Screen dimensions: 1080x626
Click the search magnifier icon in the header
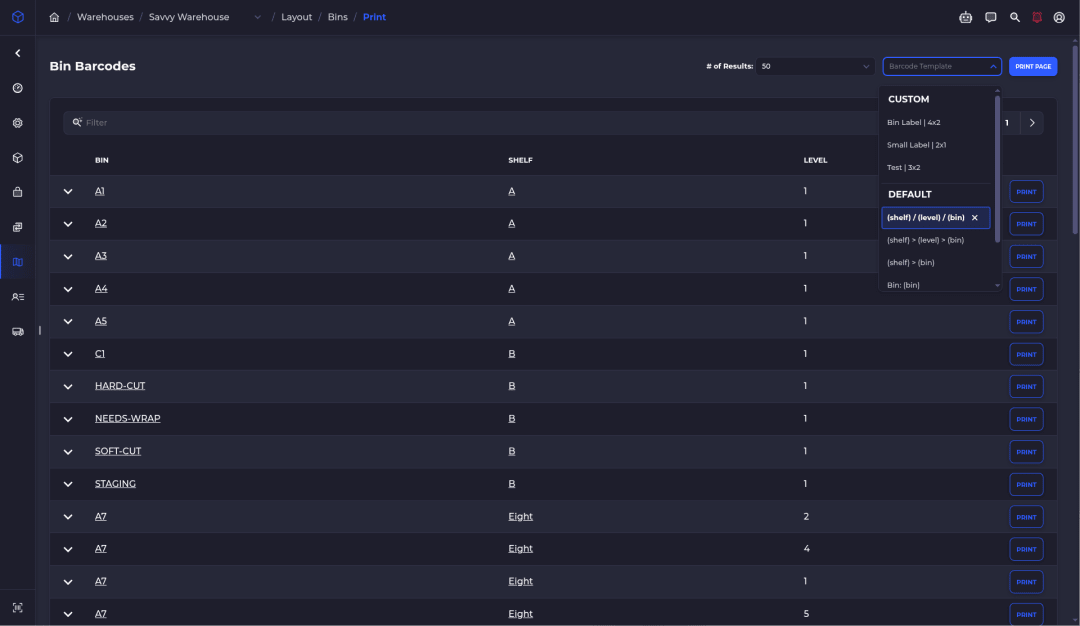tap(1015, 17)
